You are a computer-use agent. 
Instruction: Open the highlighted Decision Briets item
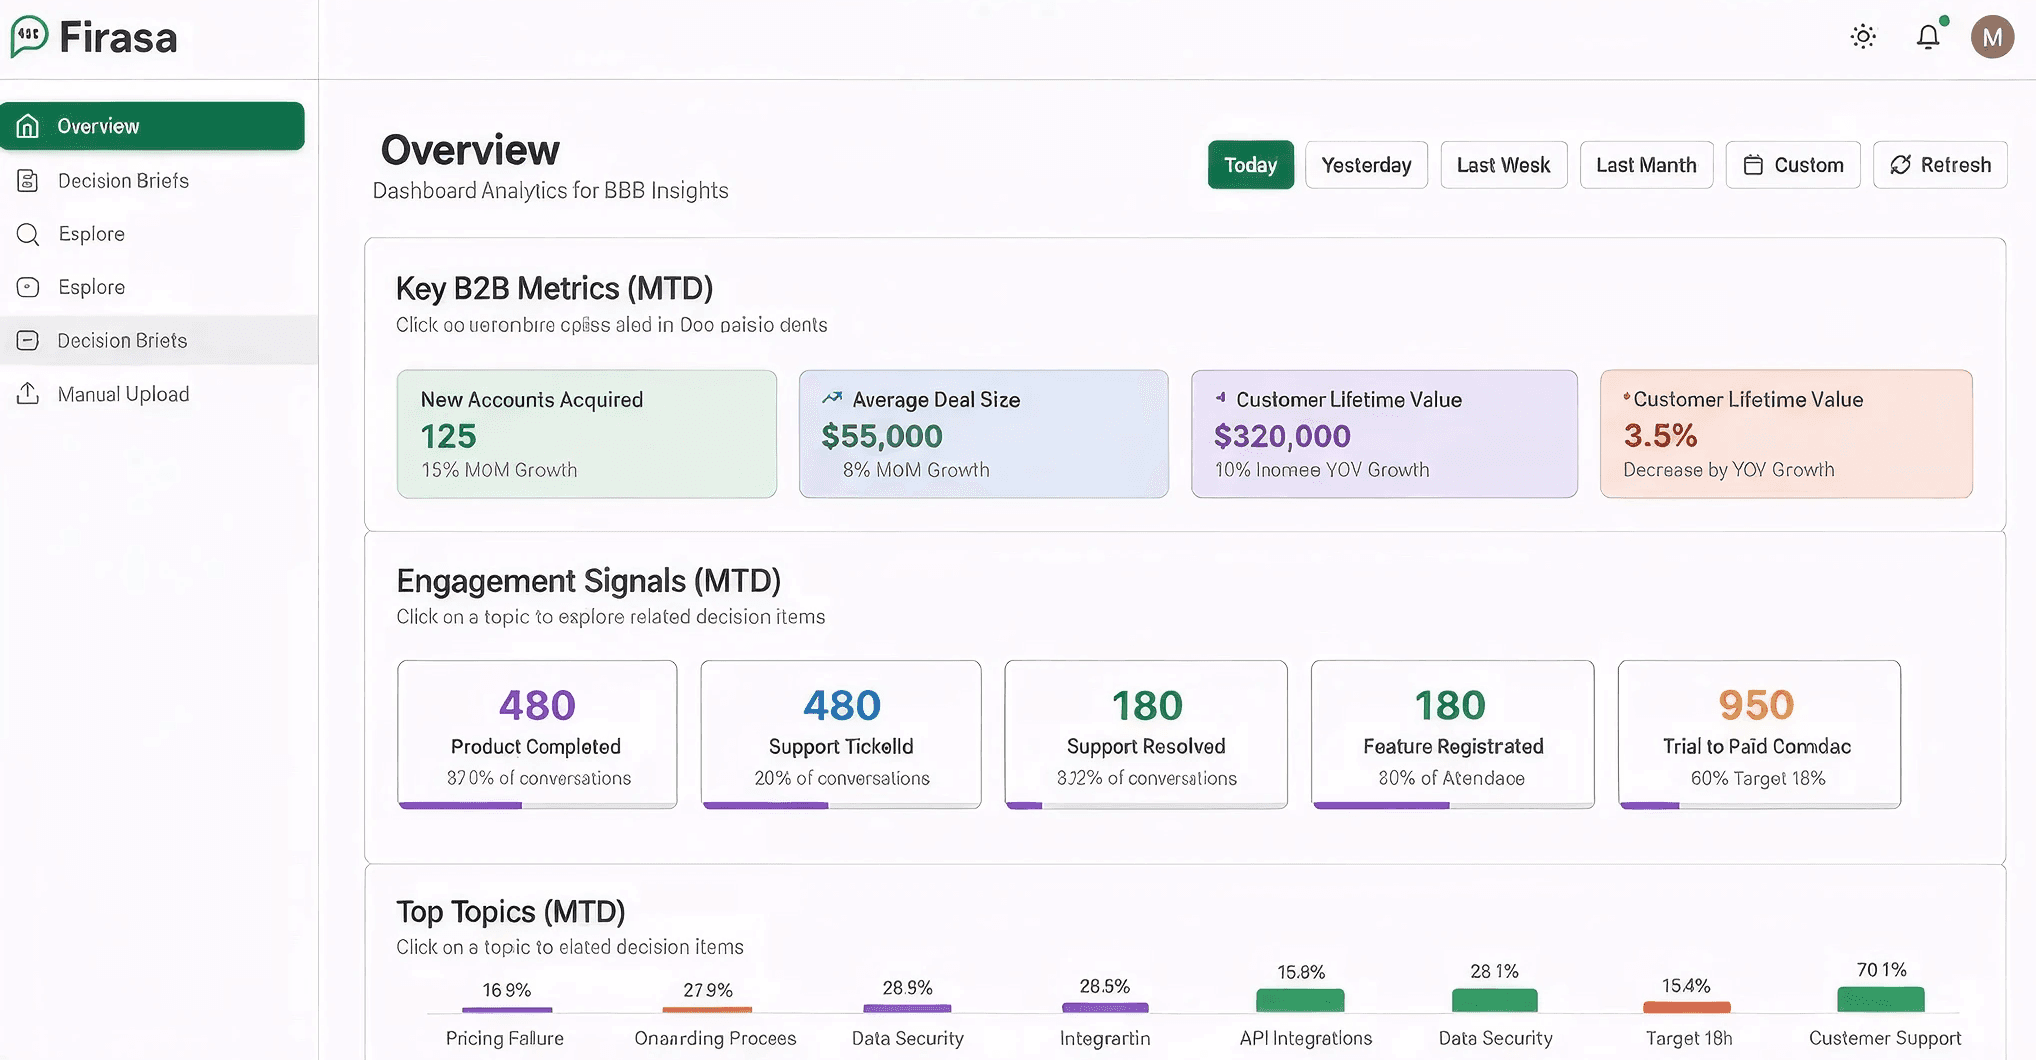[158, 341]
